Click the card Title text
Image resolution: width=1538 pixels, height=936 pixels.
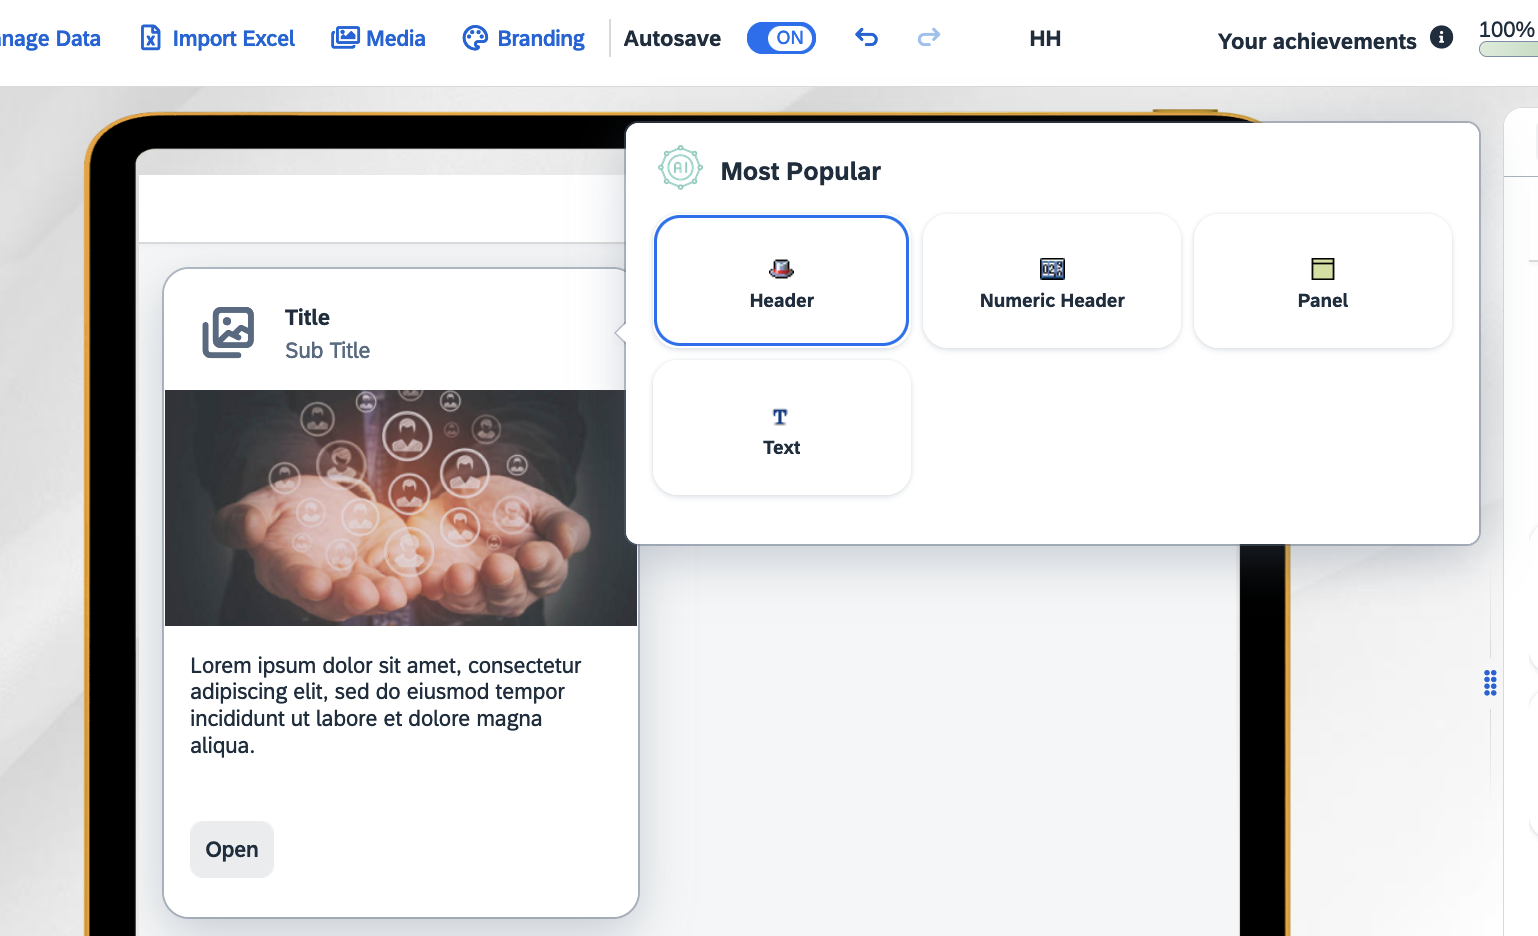(x=307, y=317)
